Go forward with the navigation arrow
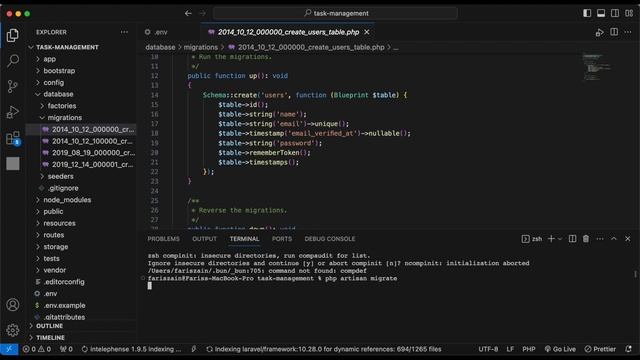Screen dimensions: 640x360 pos(202,13)
